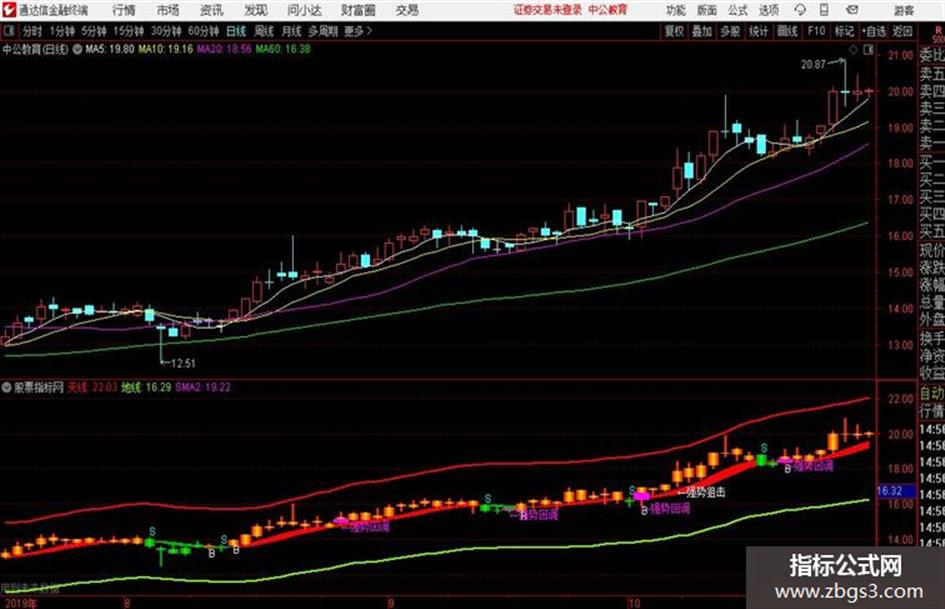Open the 选项 menu
Screen dimensions: 945x609
pos(768,10)
